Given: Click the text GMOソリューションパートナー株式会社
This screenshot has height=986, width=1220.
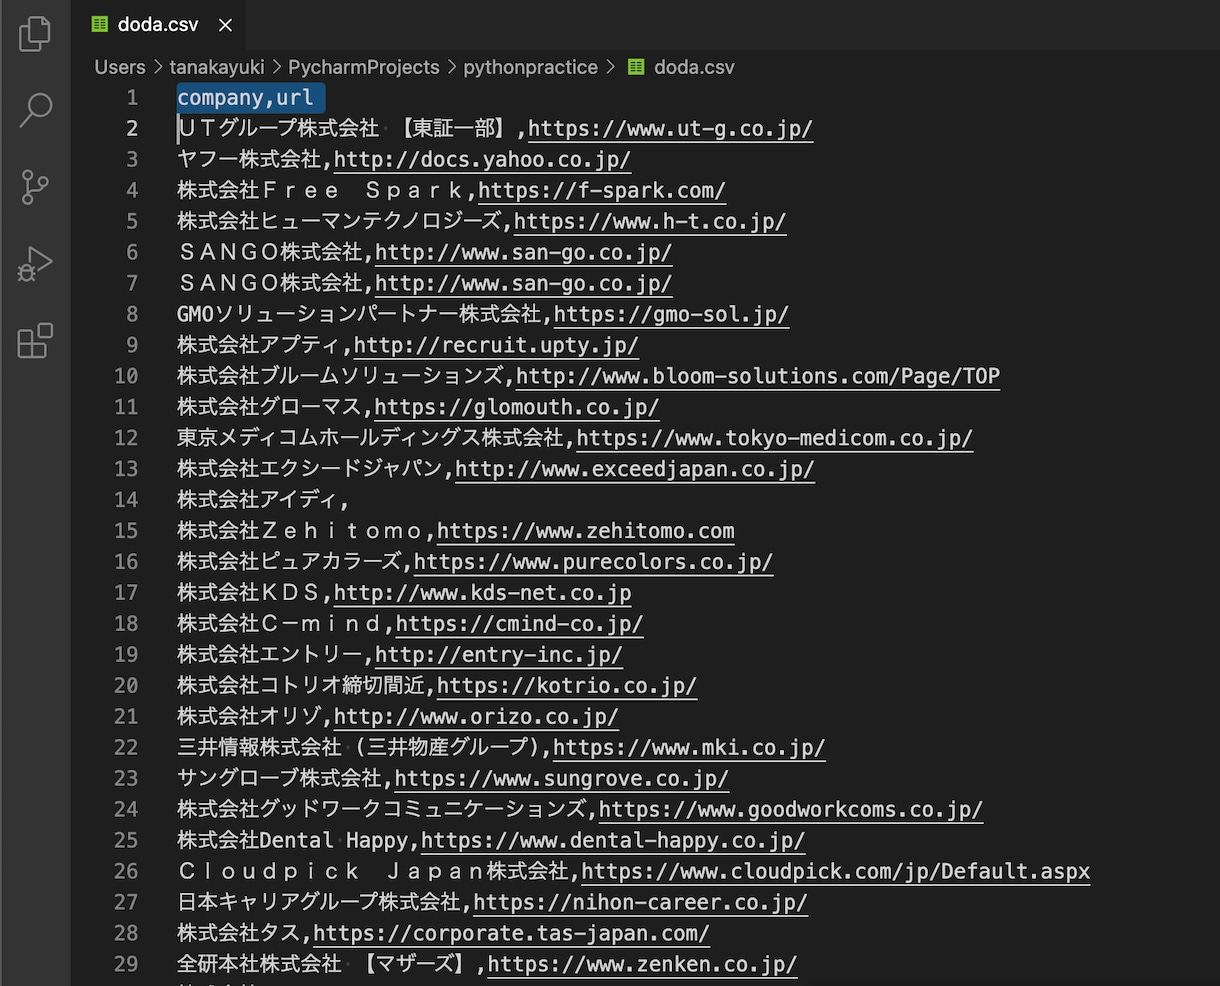Looking at the screenshot, I should pyautogui.click(x=359, y=314).
